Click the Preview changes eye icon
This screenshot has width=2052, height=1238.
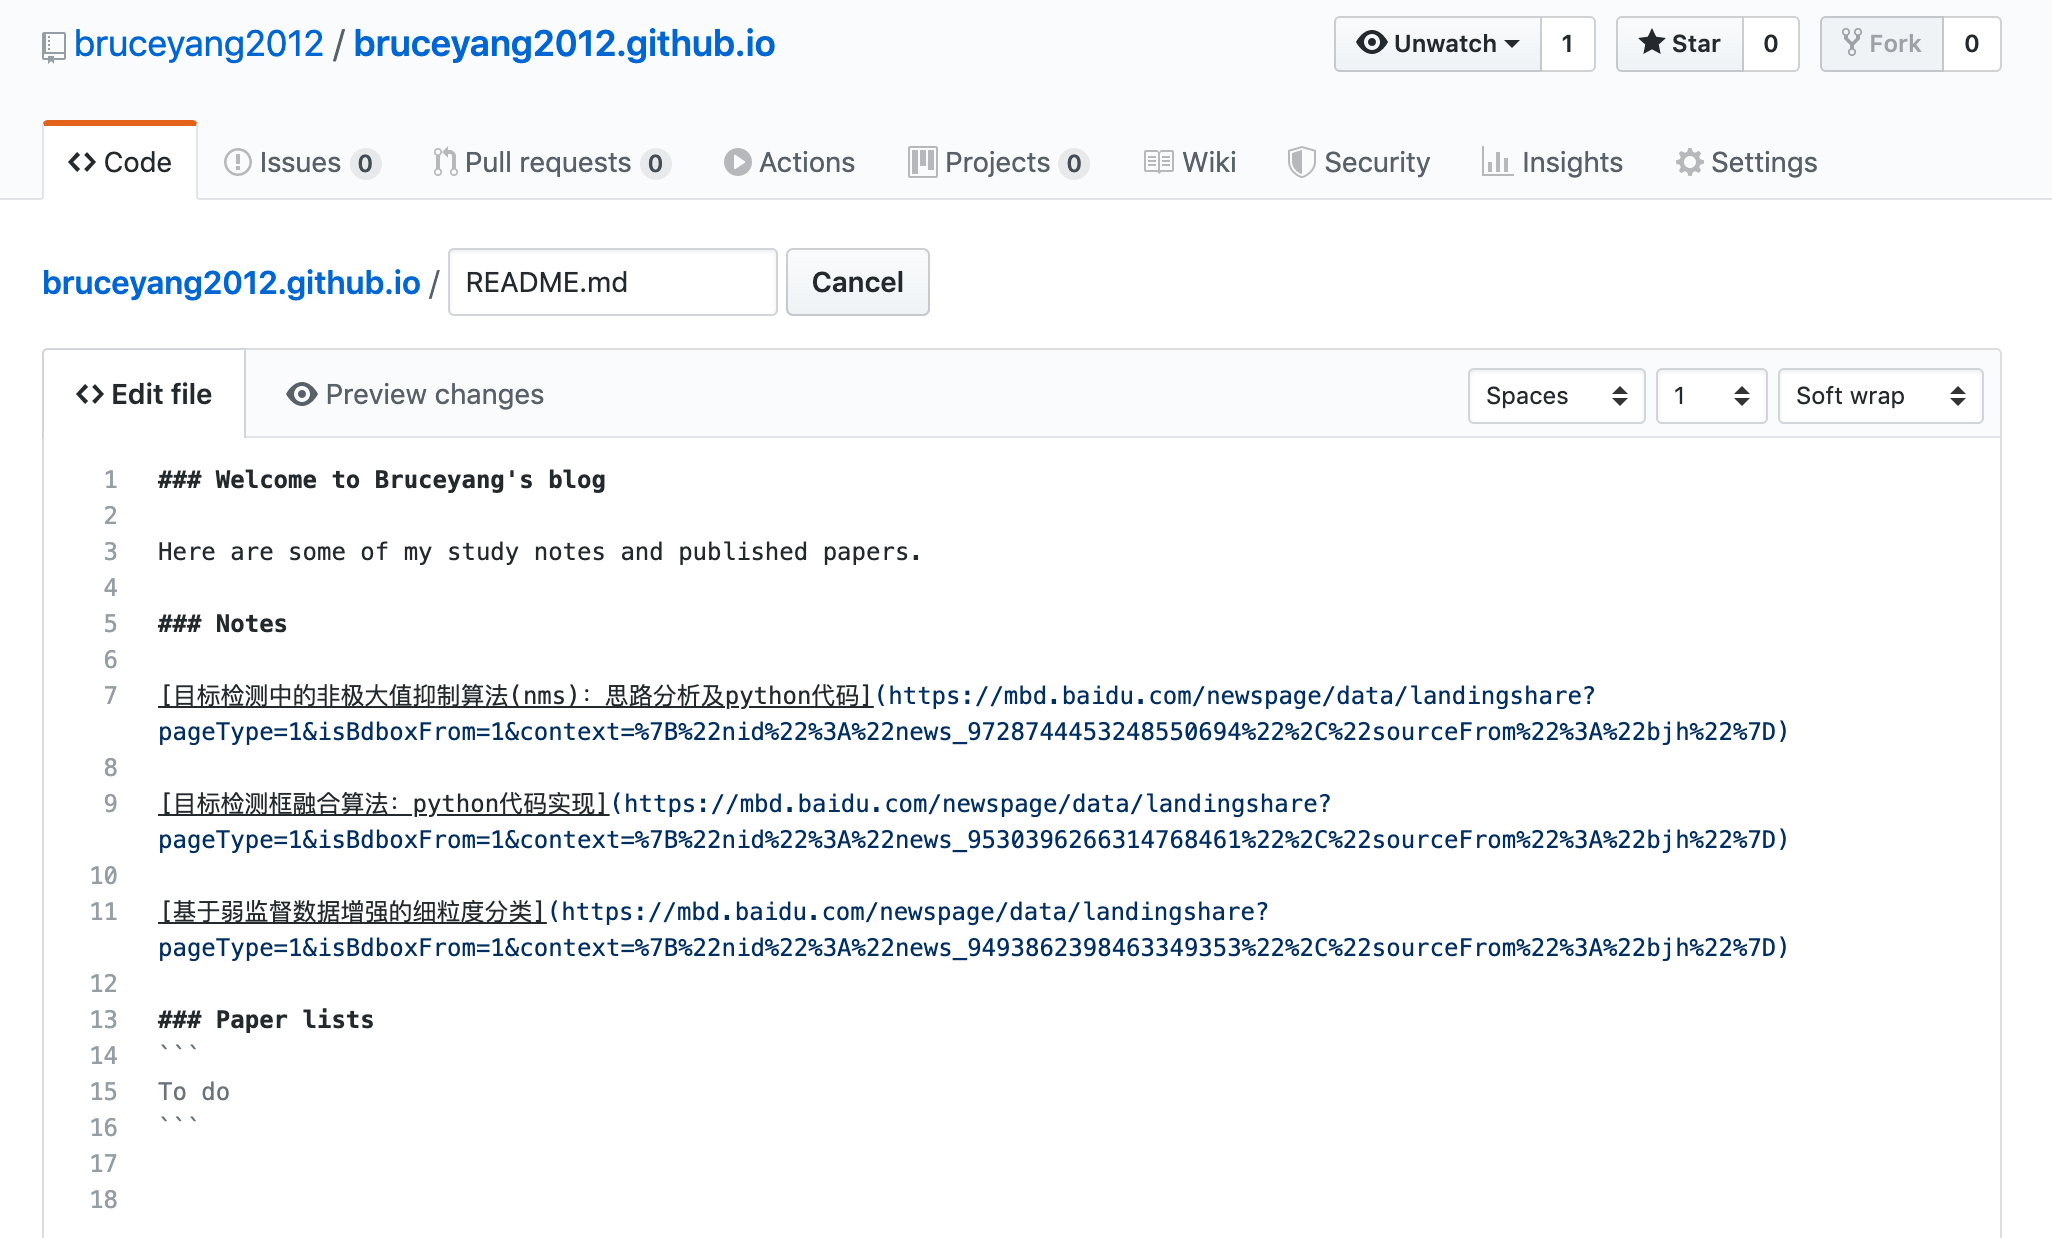coord(302,394)
